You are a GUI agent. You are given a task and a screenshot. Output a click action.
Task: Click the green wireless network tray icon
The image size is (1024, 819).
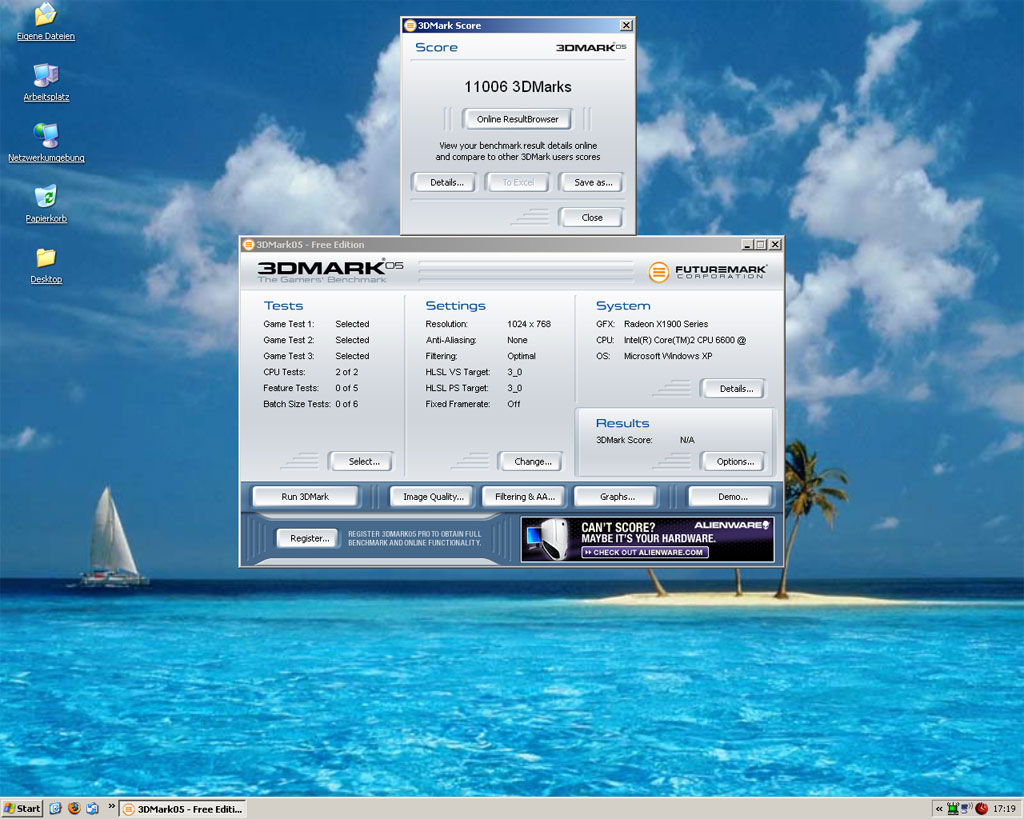953,809
